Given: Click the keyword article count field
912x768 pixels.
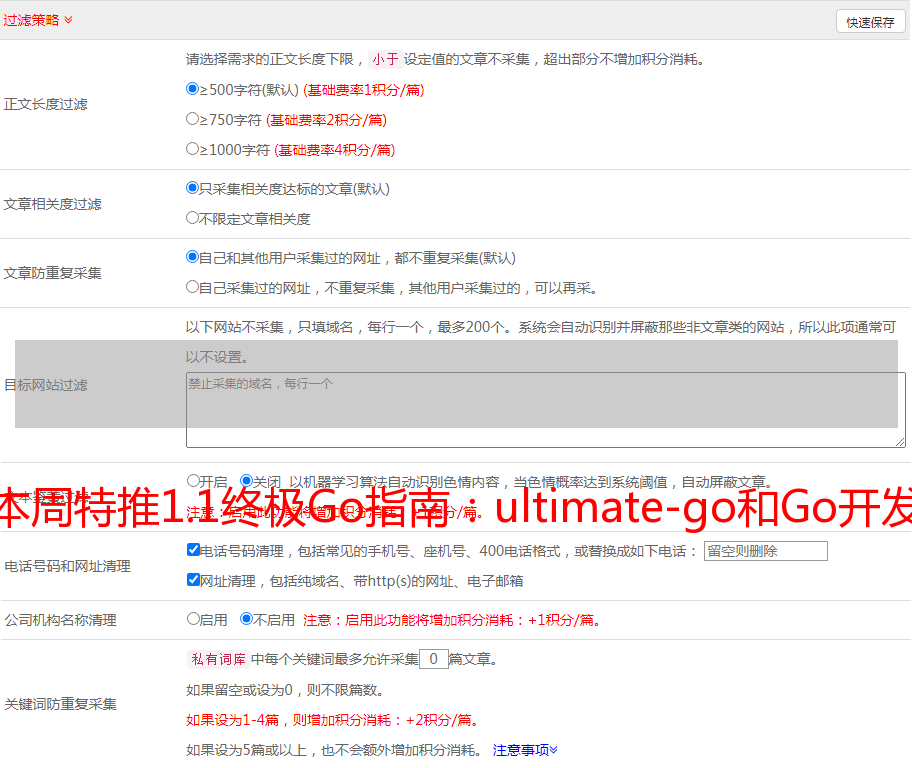Looking at the screenshot, I should coord(433,659).
